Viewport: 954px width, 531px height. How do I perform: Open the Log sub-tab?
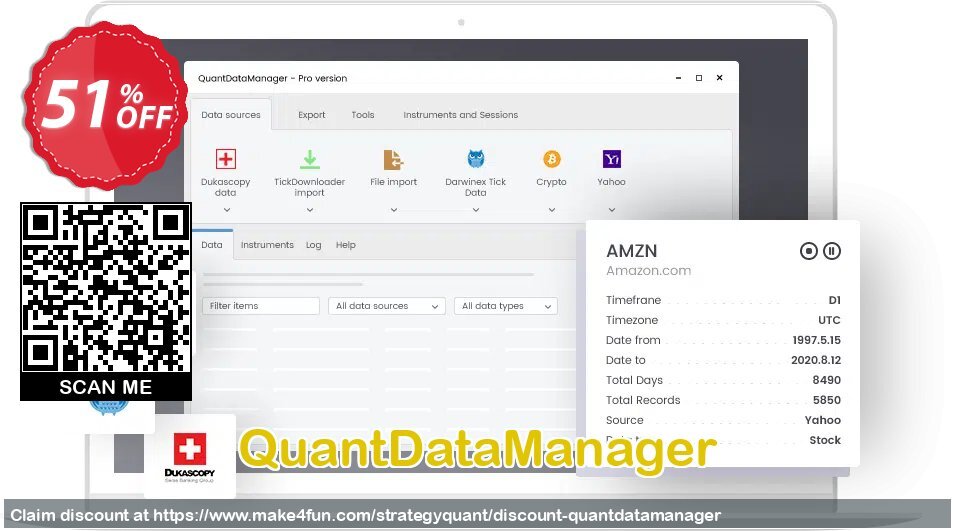[313, 245]
